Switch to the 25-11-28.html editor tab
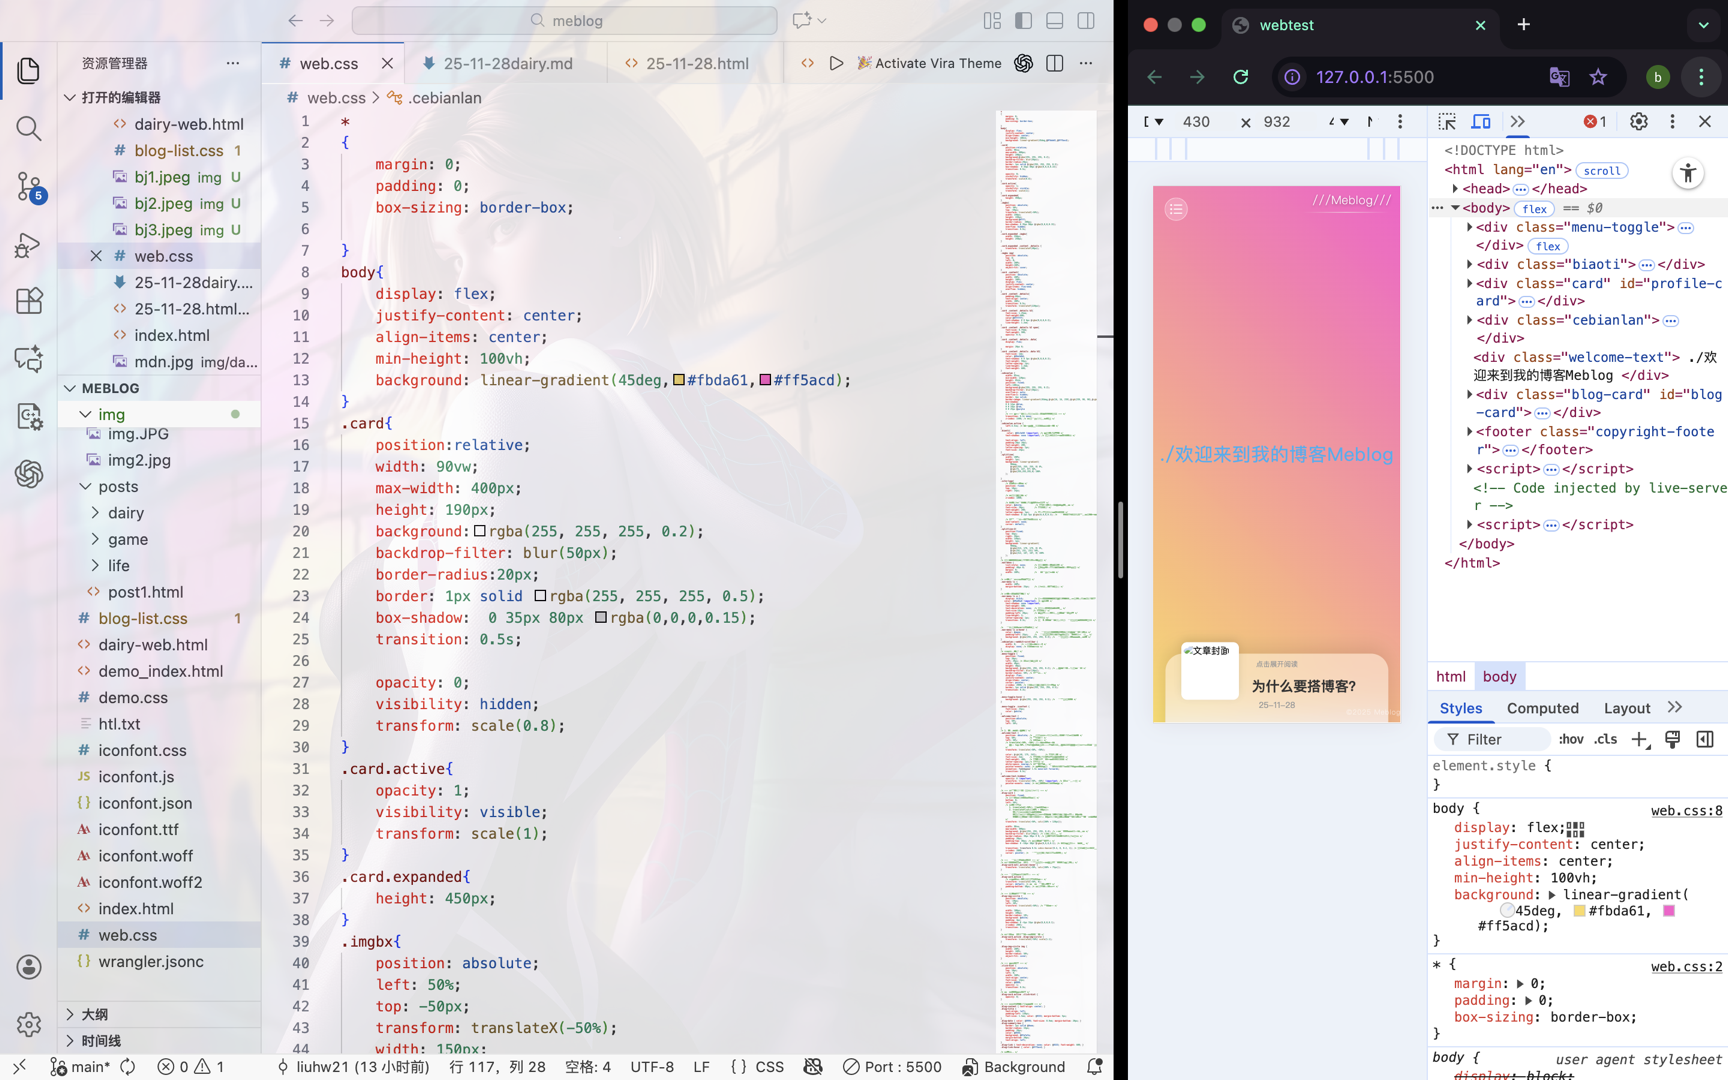This screenshot has height=1080, width=1728. pyautogui.click(x=696, y=63)
